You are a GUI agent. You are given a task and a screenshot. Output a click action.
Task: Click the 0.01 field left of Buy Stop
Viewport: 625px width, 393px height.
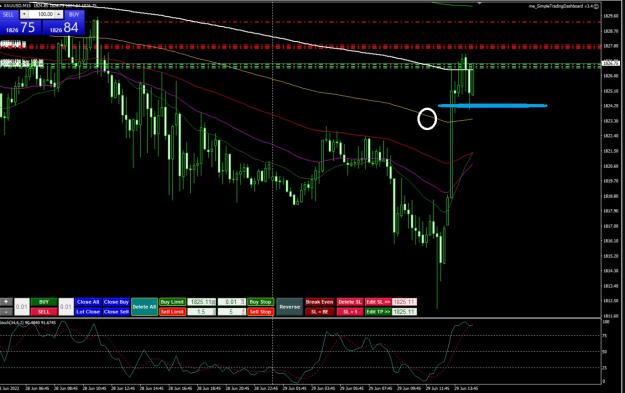pos(232,302)
